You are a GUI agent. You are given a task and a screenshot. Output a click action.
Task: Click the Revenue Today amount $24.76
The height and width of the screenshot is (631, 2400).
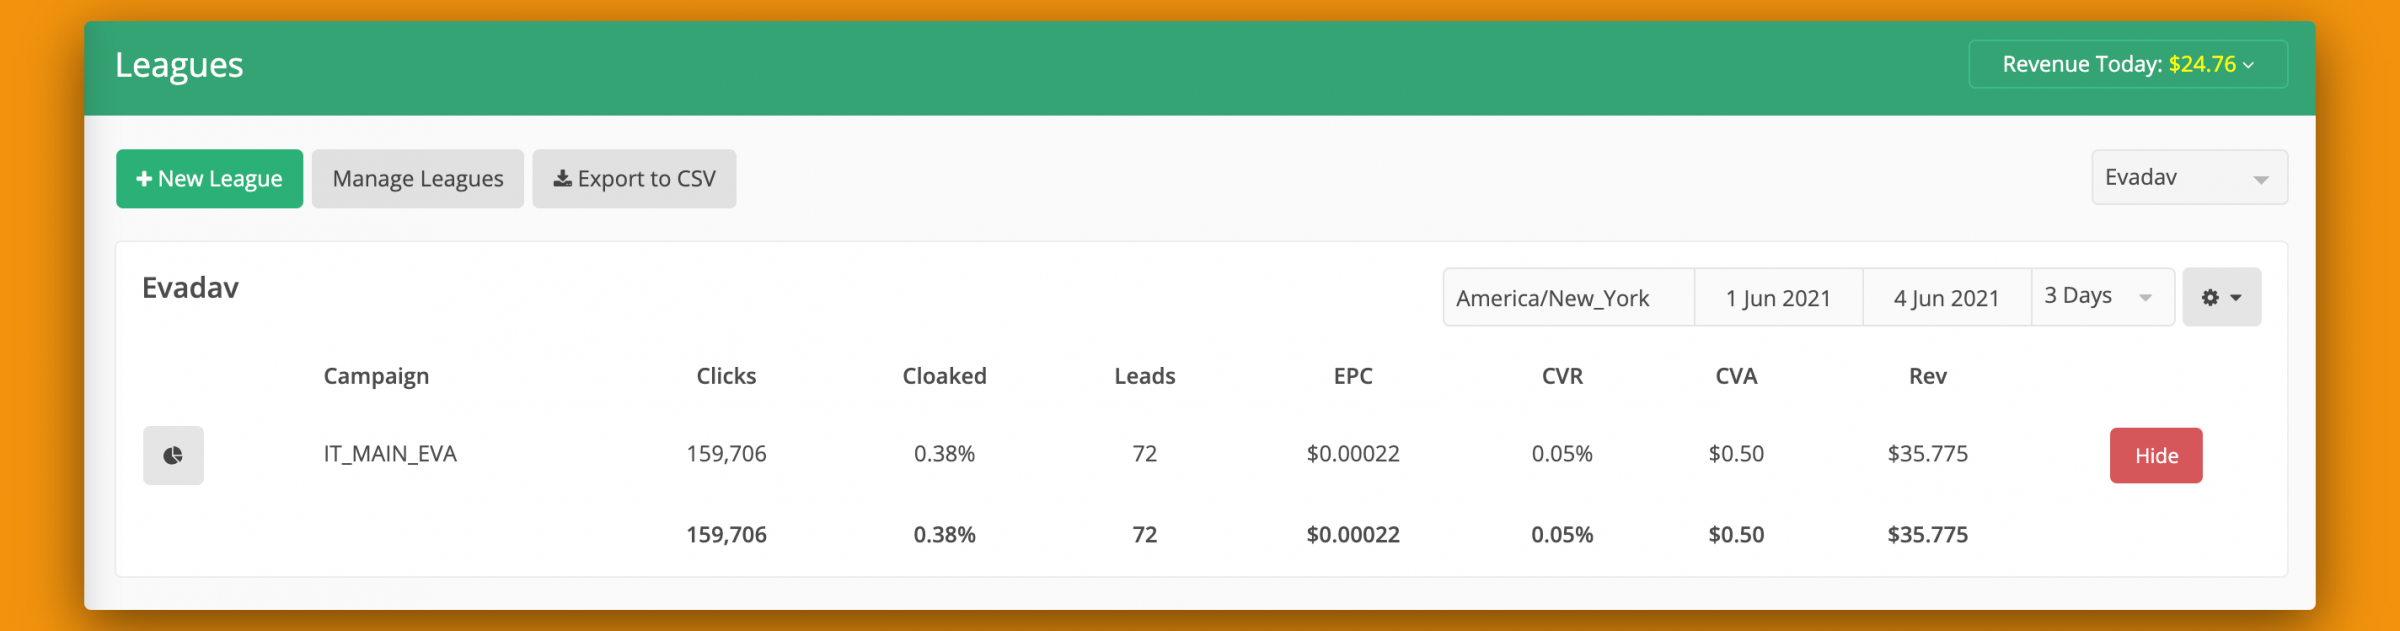[x=2202, y=65]
